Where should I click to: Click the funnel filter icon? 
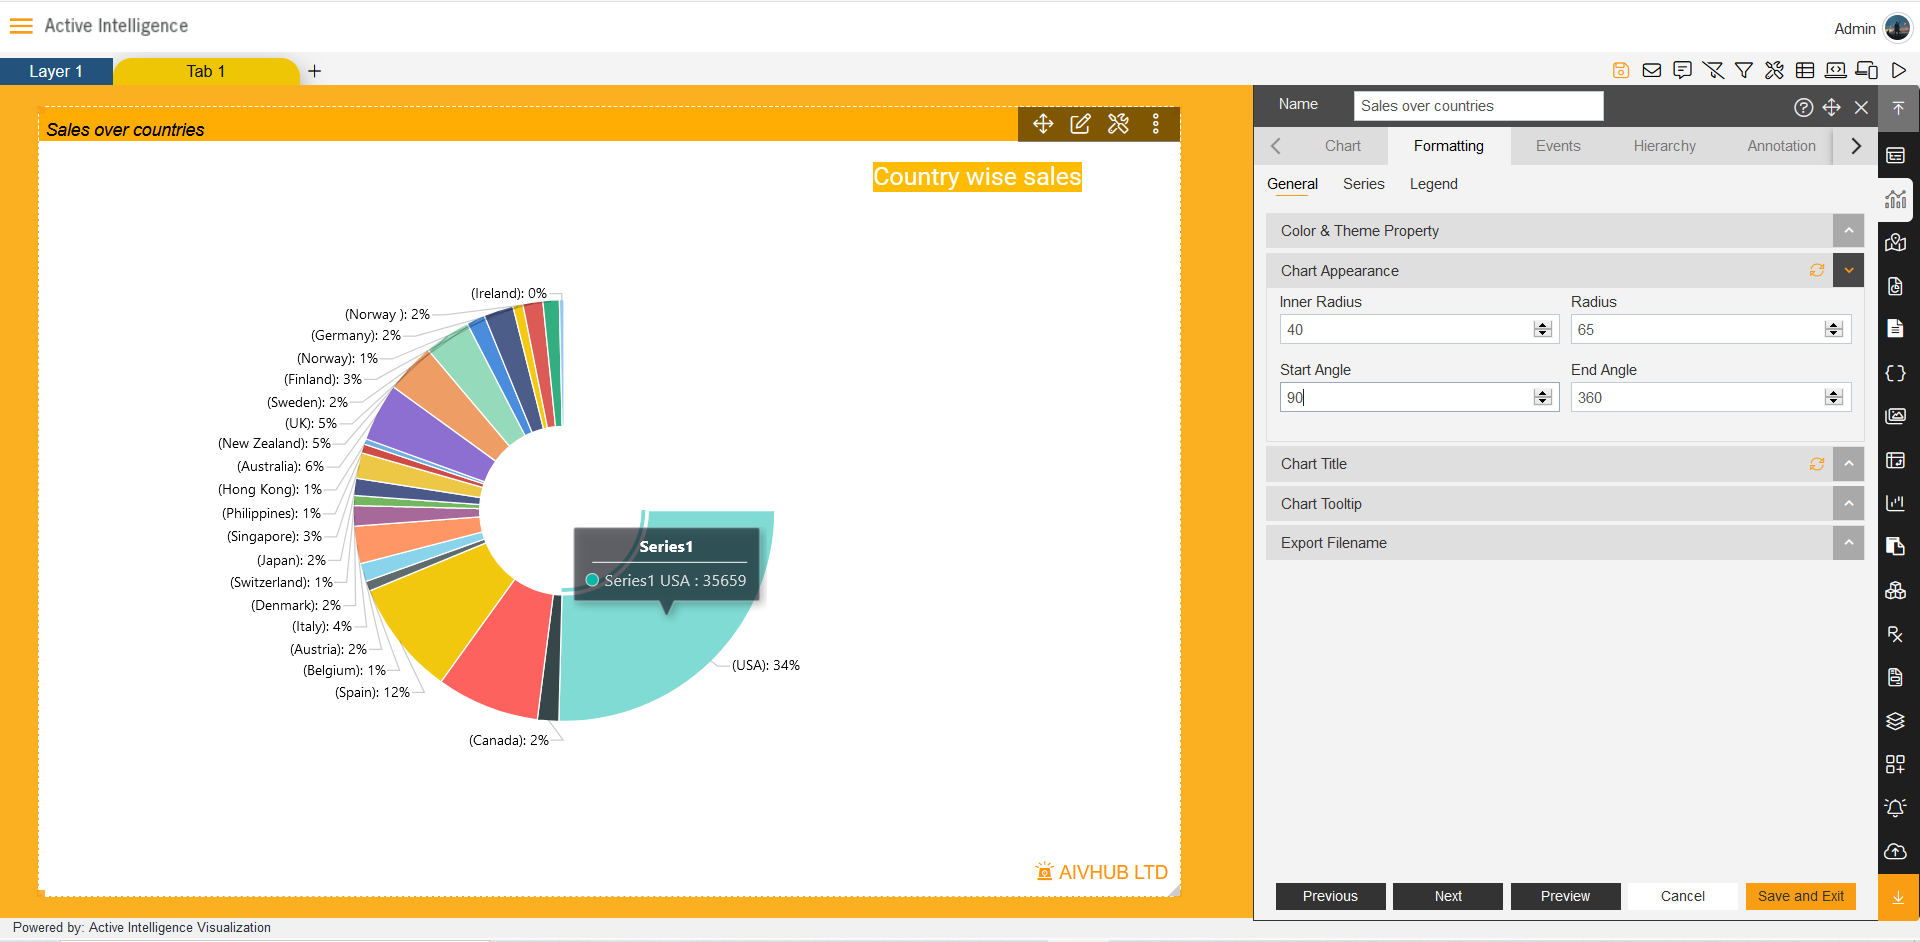[1744, 70]
